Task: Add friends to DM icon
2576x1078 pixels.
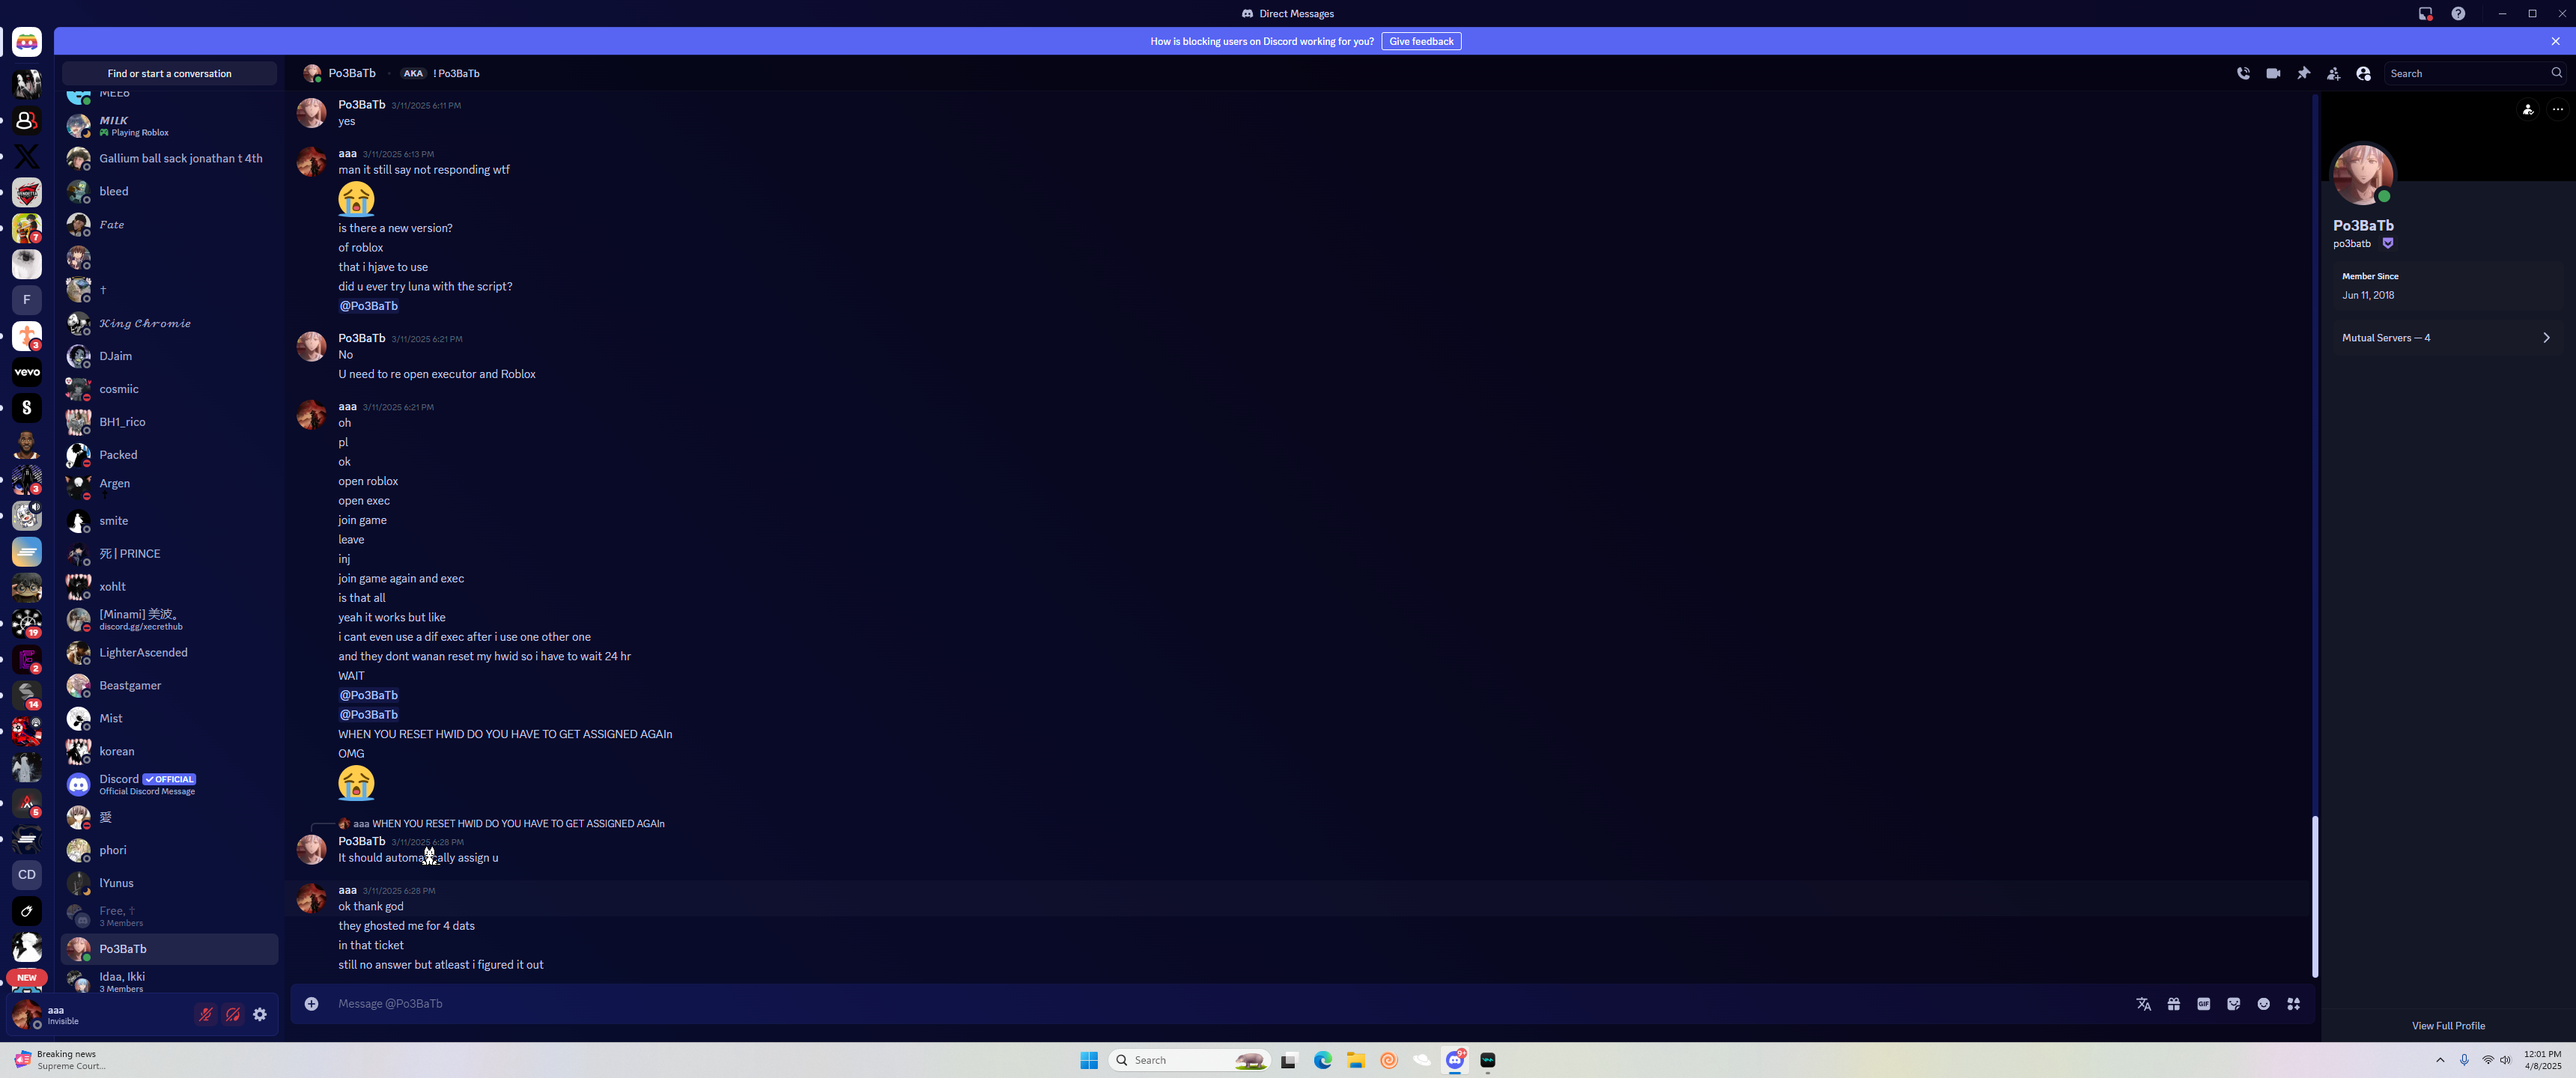Action: coord(2333,73)
